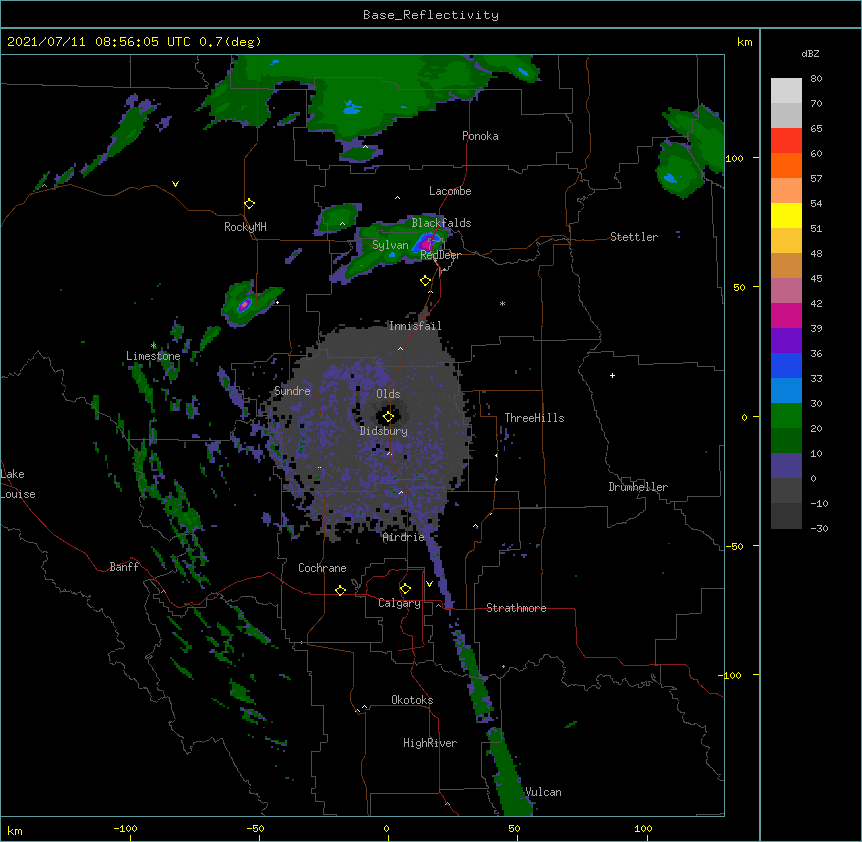862x842 pixels.
Task: Pick the red 60-65 dBZ legend color
Action: [x=786, y=140]
